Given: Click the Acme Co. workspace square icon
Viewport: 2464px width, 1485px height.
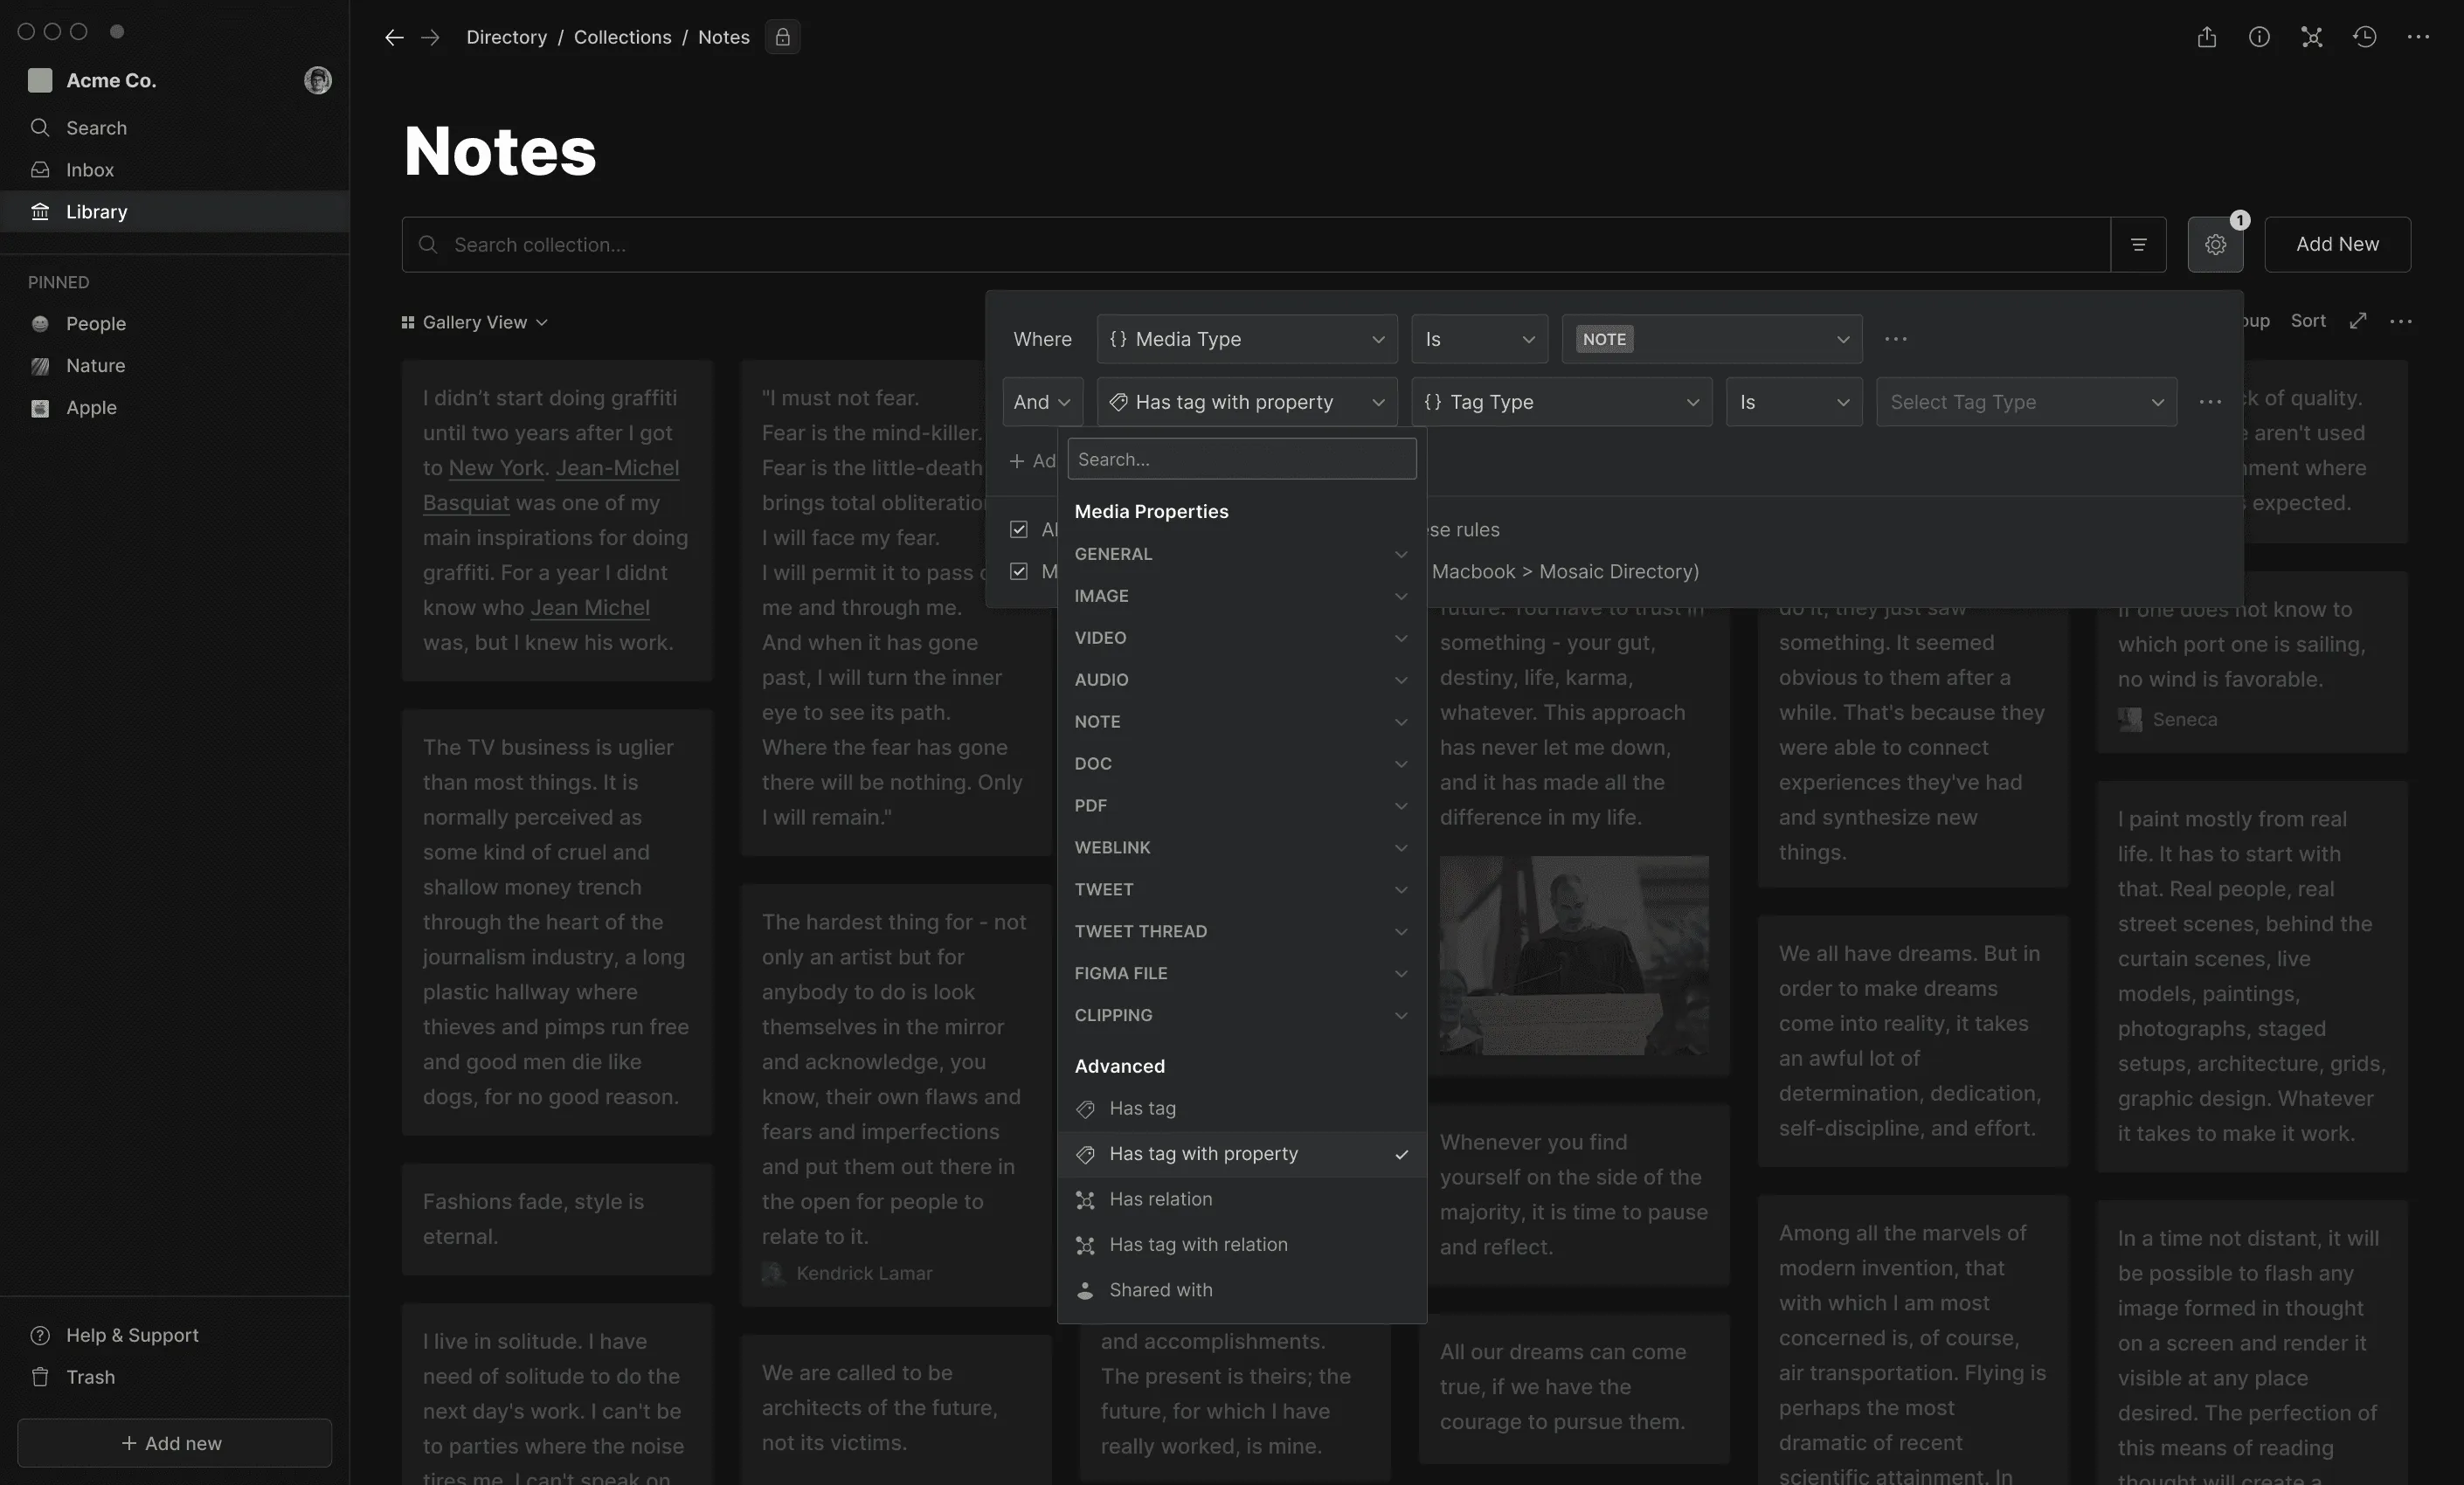Looking at the screenshot, I should point(40,80).
